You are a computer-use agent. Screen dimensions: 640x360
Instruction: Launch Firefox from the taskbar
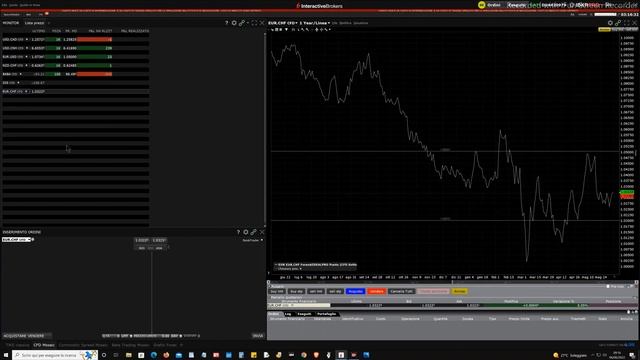coord(166,355)
